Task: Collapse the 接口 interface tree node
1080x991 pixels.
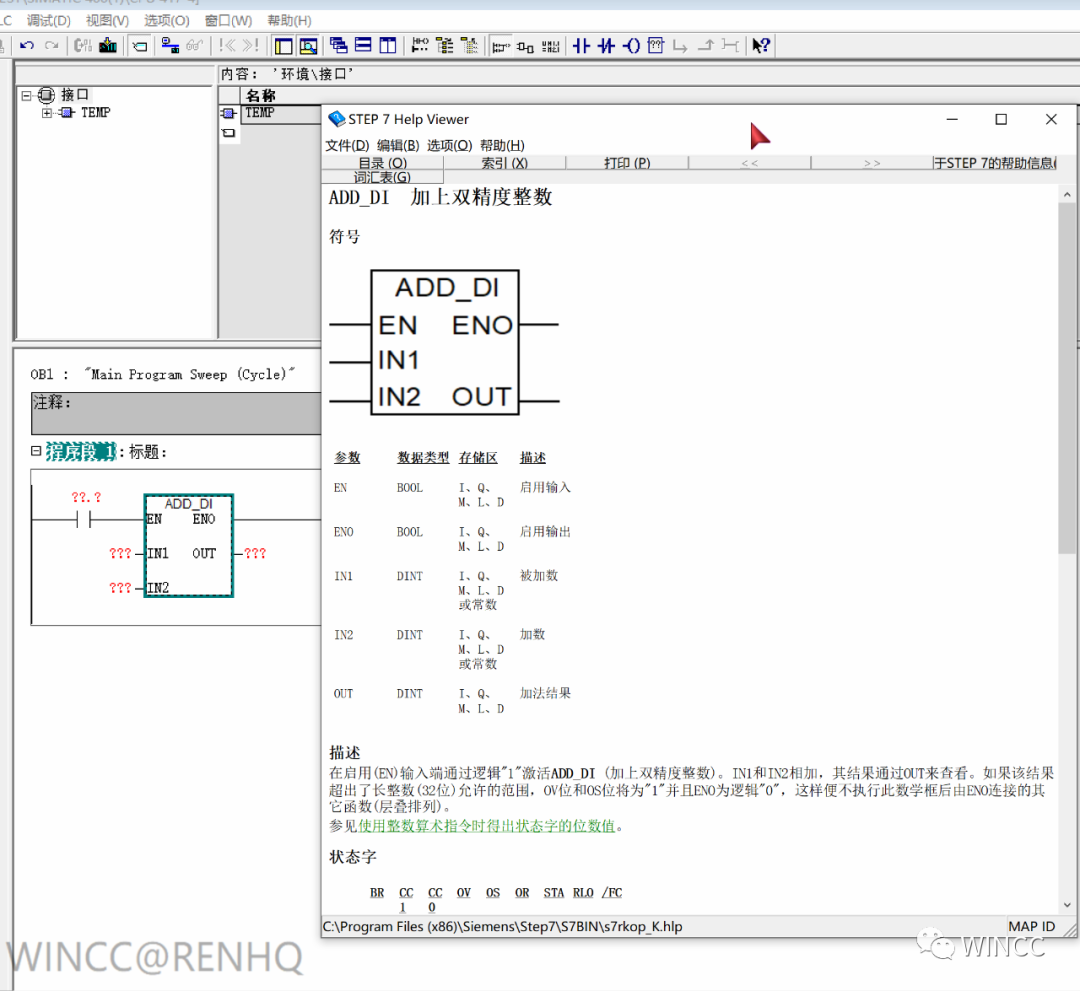Action: [x=26, y=95]
